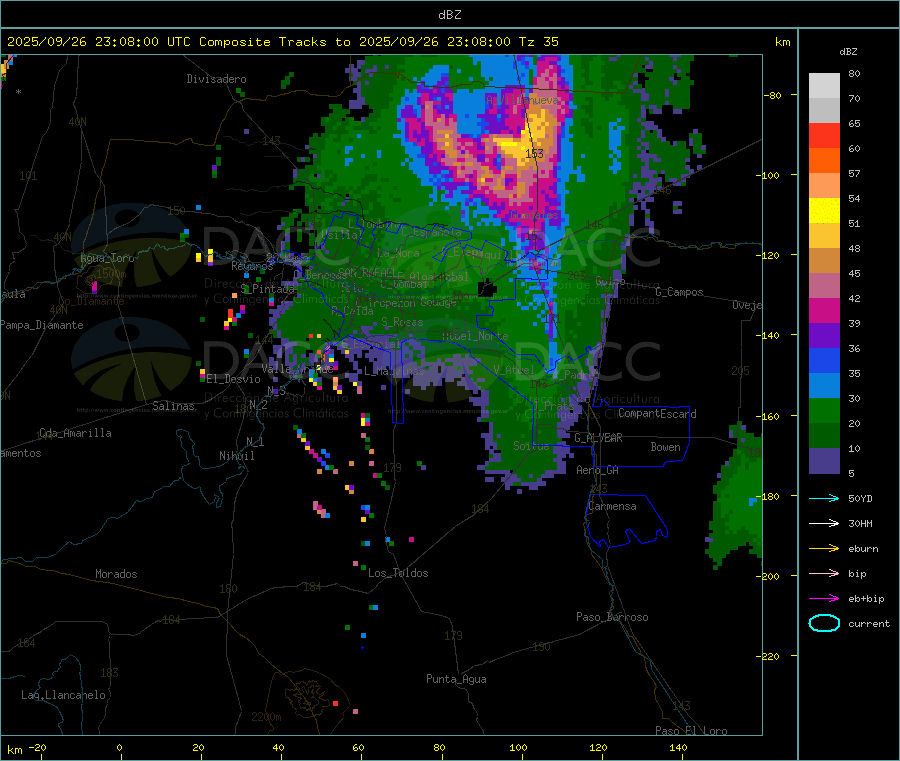
Task: Click the 'Punta_Agua' map label
Action: point(456,680)
